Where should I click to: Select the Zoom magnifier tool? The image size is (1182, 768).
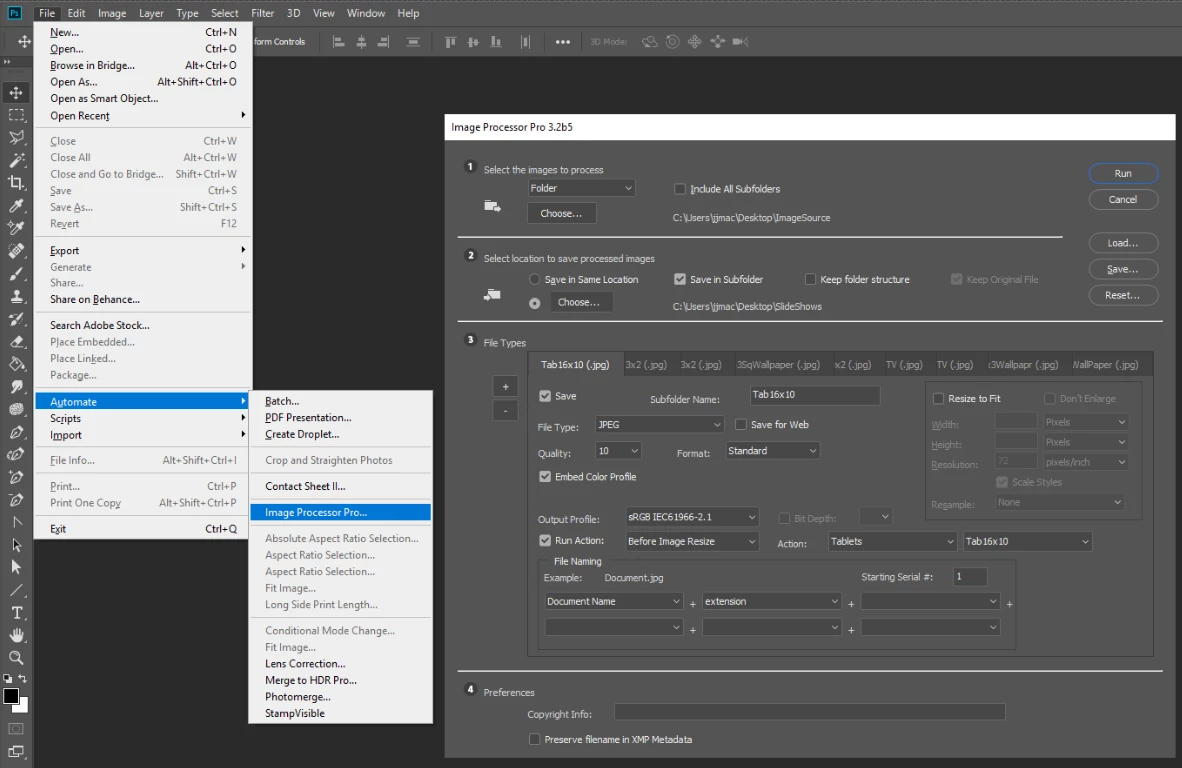coord(16,658)
